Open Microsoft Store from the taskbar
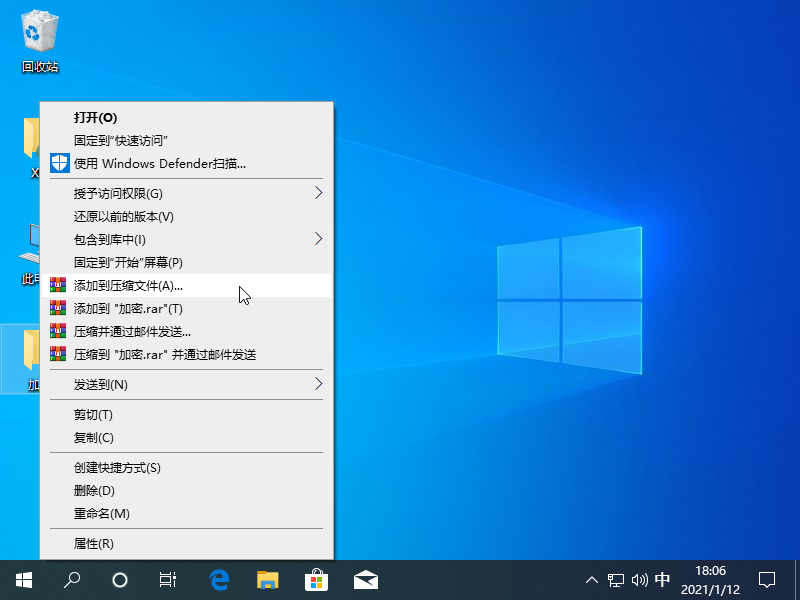The image size is (800, 600). coord(316,579)
